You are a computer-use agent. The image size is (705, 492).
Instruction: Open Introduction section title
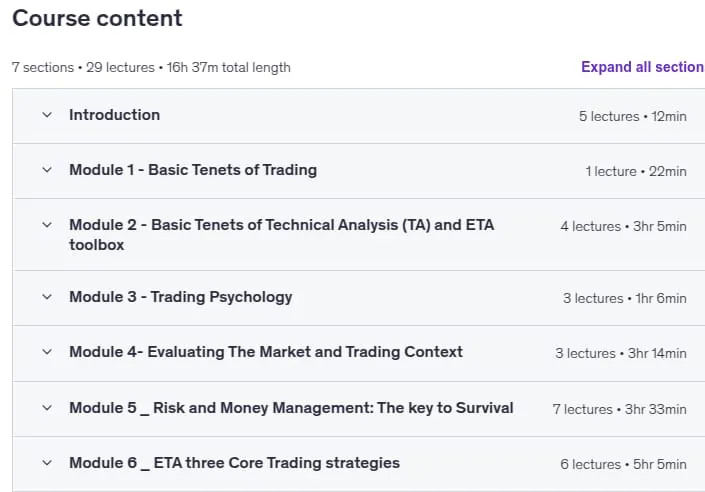pyautogui.click(x=115, y=115)
